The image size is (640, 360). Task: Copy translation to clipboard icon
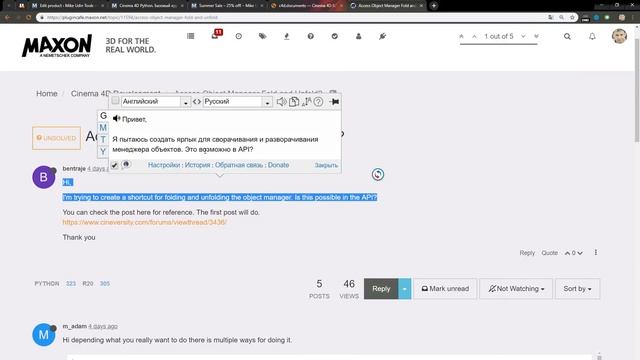293,102
